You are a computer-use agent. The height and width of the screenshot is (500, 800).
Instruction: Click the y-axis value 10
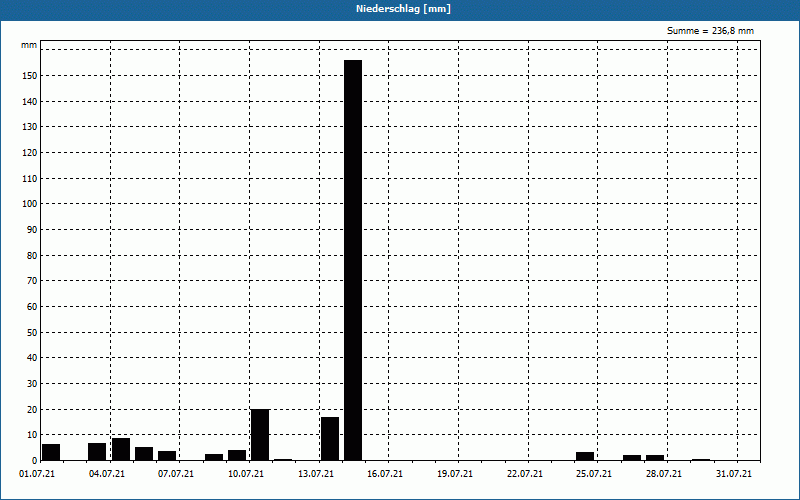(x=33, y=435)
